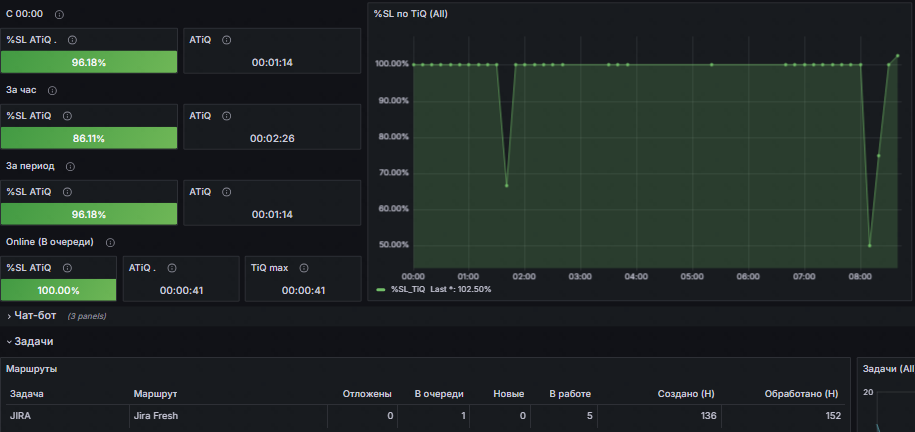Click the 86.11% green gauge bar

[89, 138]
